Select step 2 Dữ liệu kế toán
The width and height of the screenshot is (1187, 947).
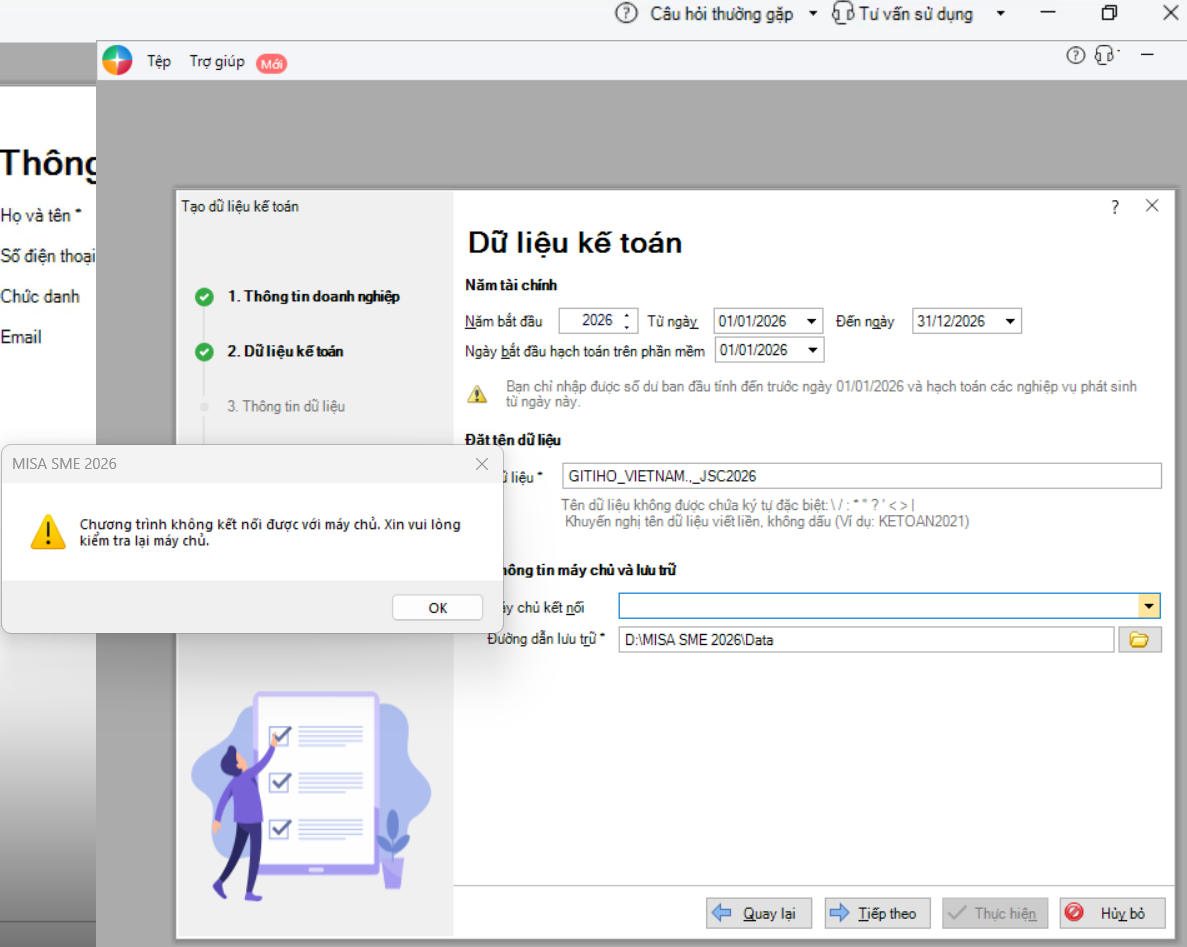click(285, 351)
